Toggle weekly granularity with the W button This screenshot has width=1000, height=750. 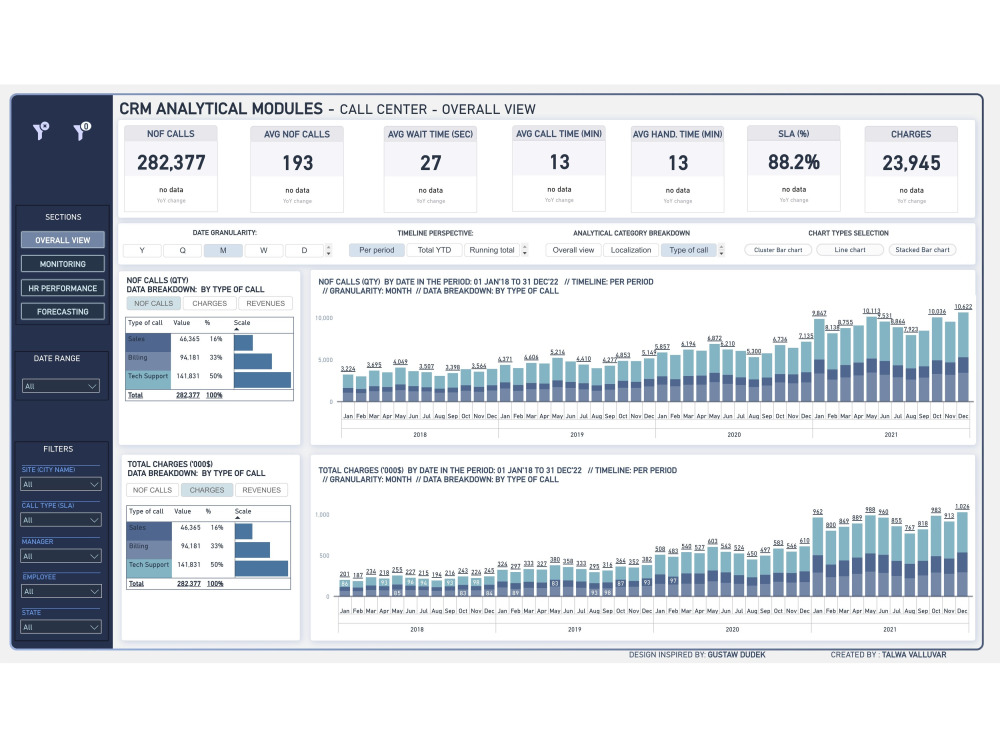[x=264, y=250]
